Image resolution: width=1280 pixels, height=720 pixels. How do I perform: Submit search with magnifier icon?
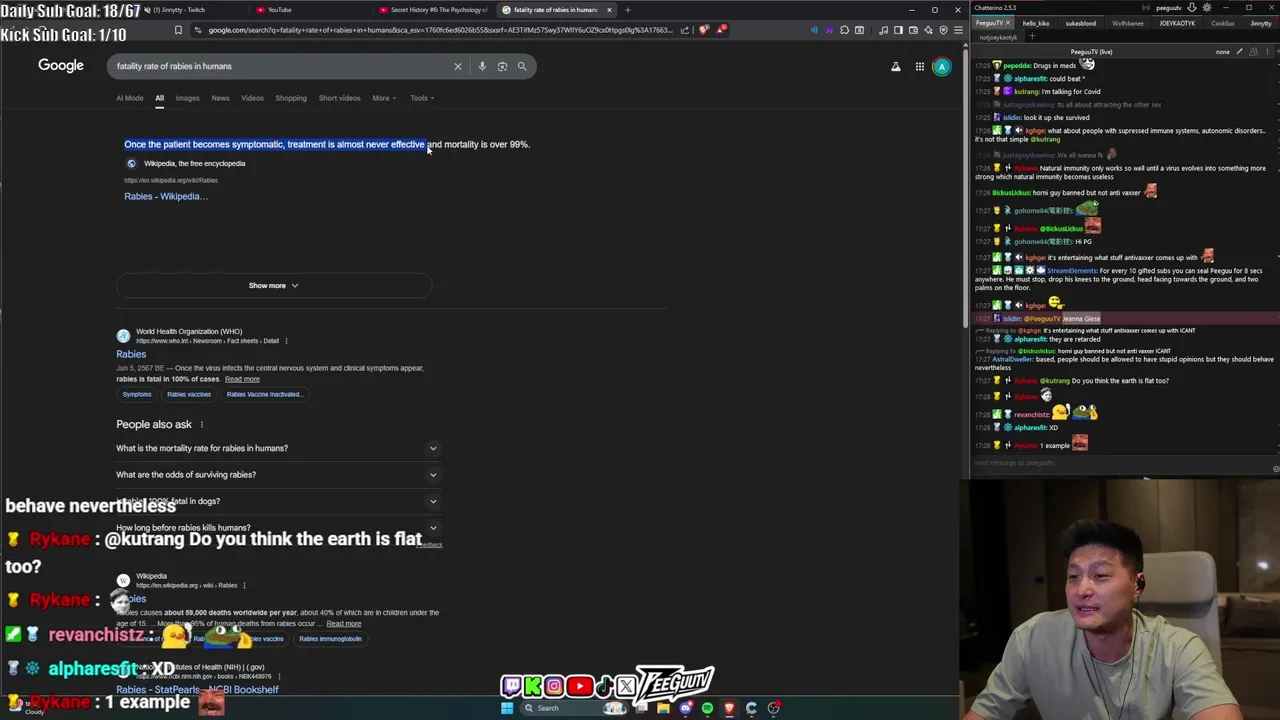tap(522, 66)
